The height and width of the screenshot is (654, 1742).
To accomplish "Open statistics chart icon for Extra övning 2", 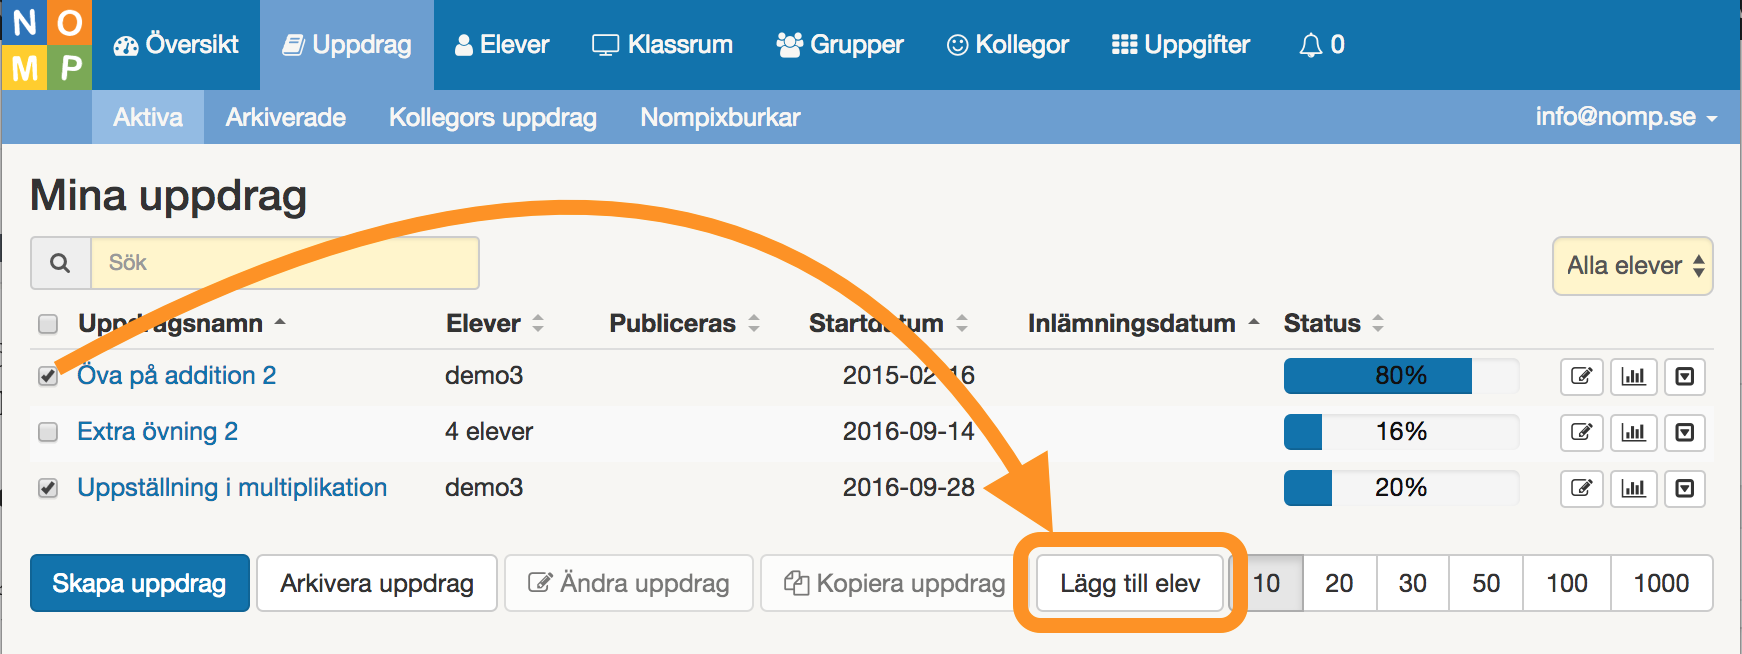I will [1633, 432].
